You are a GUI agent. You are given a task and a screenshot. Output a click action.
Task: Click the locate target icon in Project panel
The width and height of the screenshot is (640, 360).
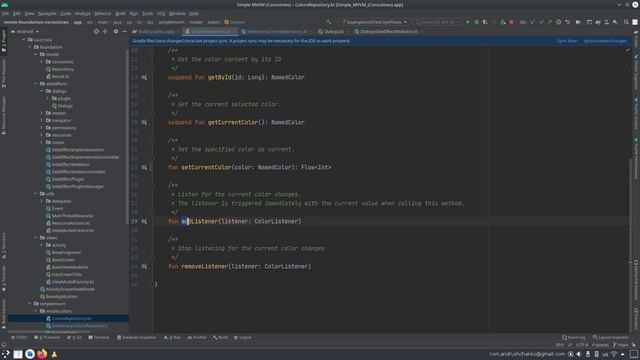point(96,31)
